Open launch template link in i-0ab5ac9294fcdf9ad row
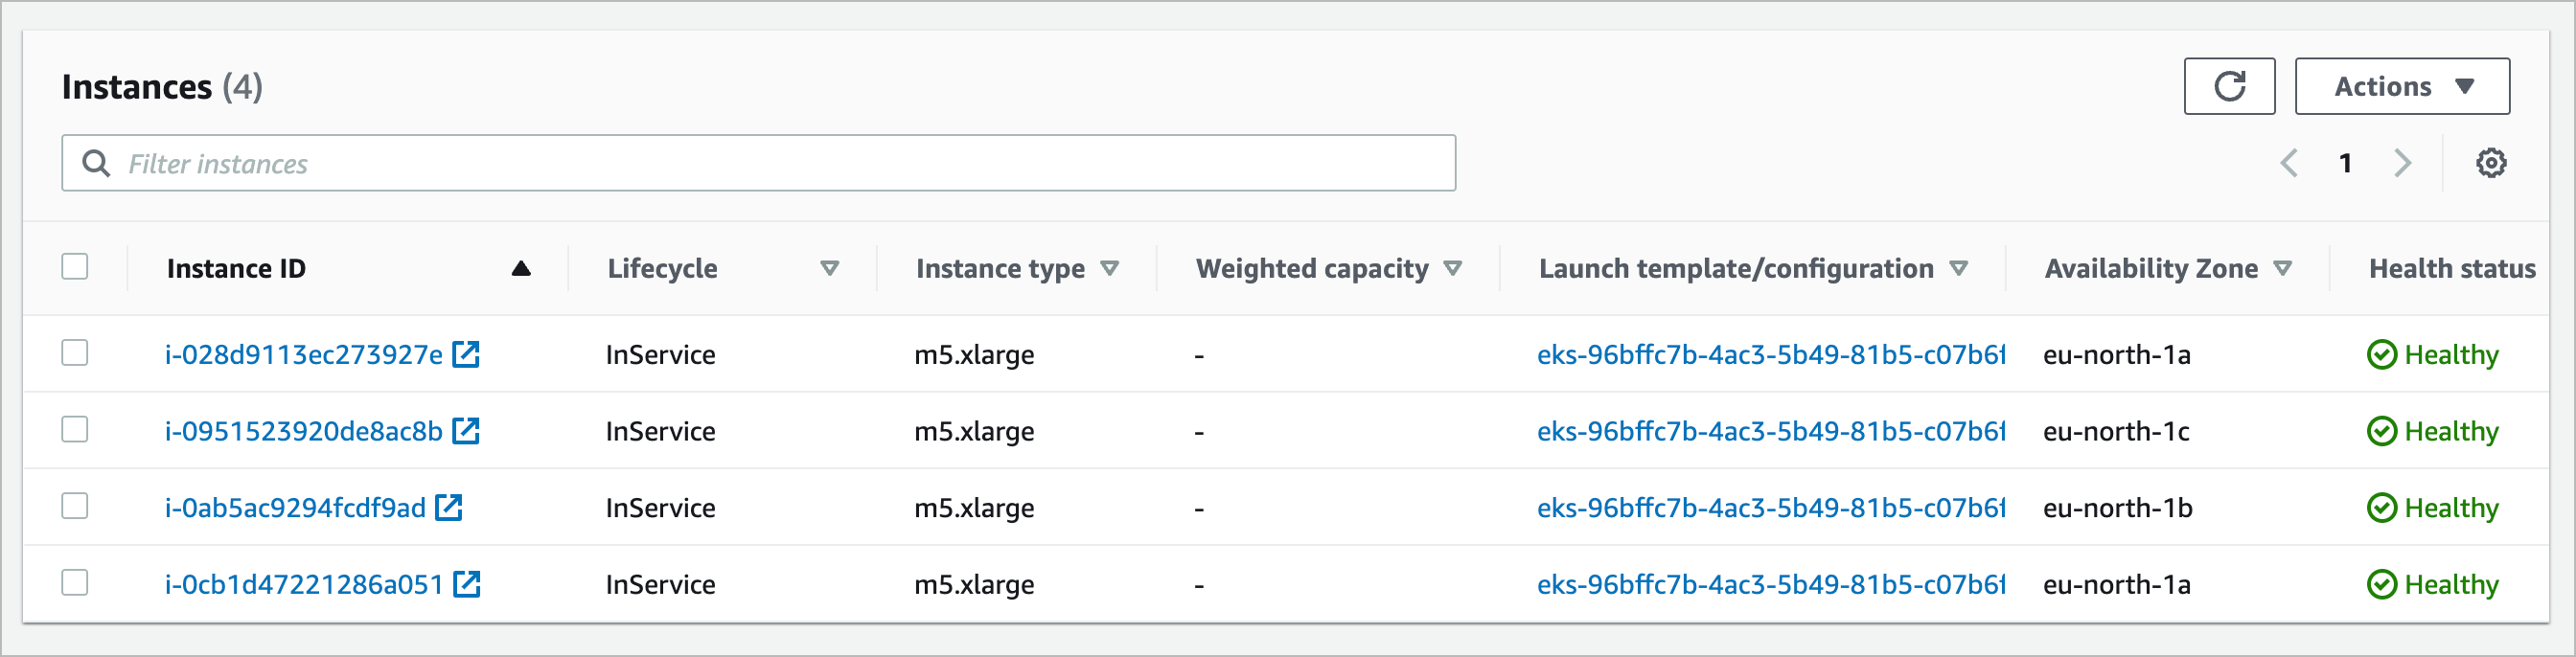The image size is (2576, 657). (1771, 508)
